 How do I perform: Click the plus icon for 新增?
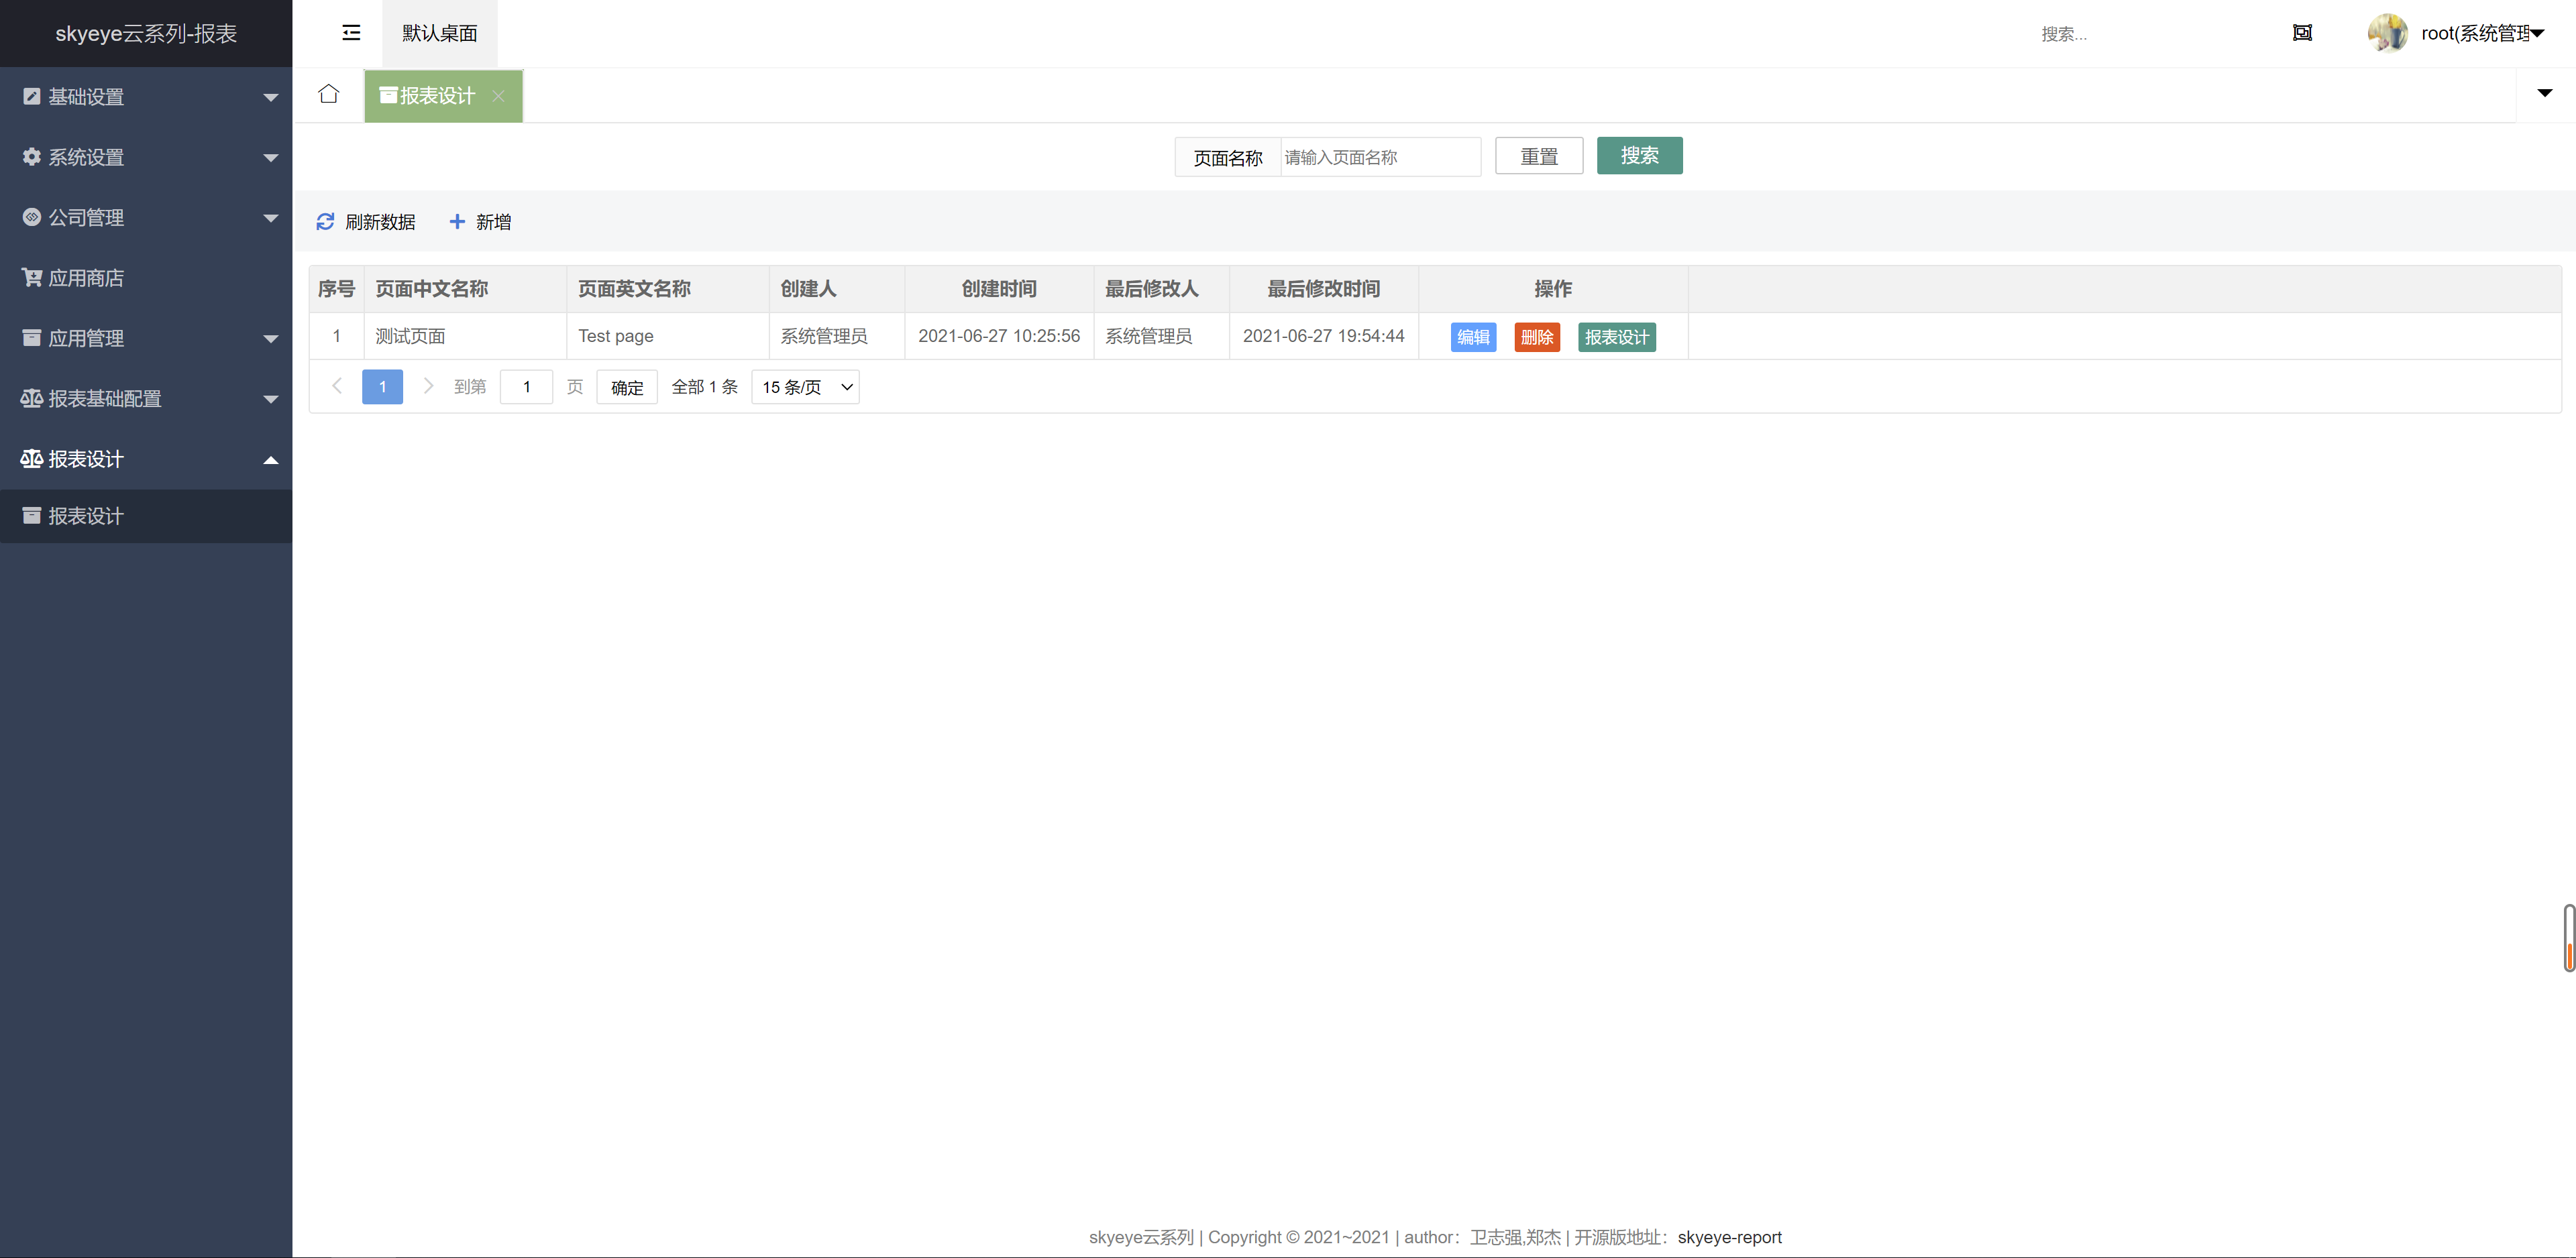tap(457, 222)
